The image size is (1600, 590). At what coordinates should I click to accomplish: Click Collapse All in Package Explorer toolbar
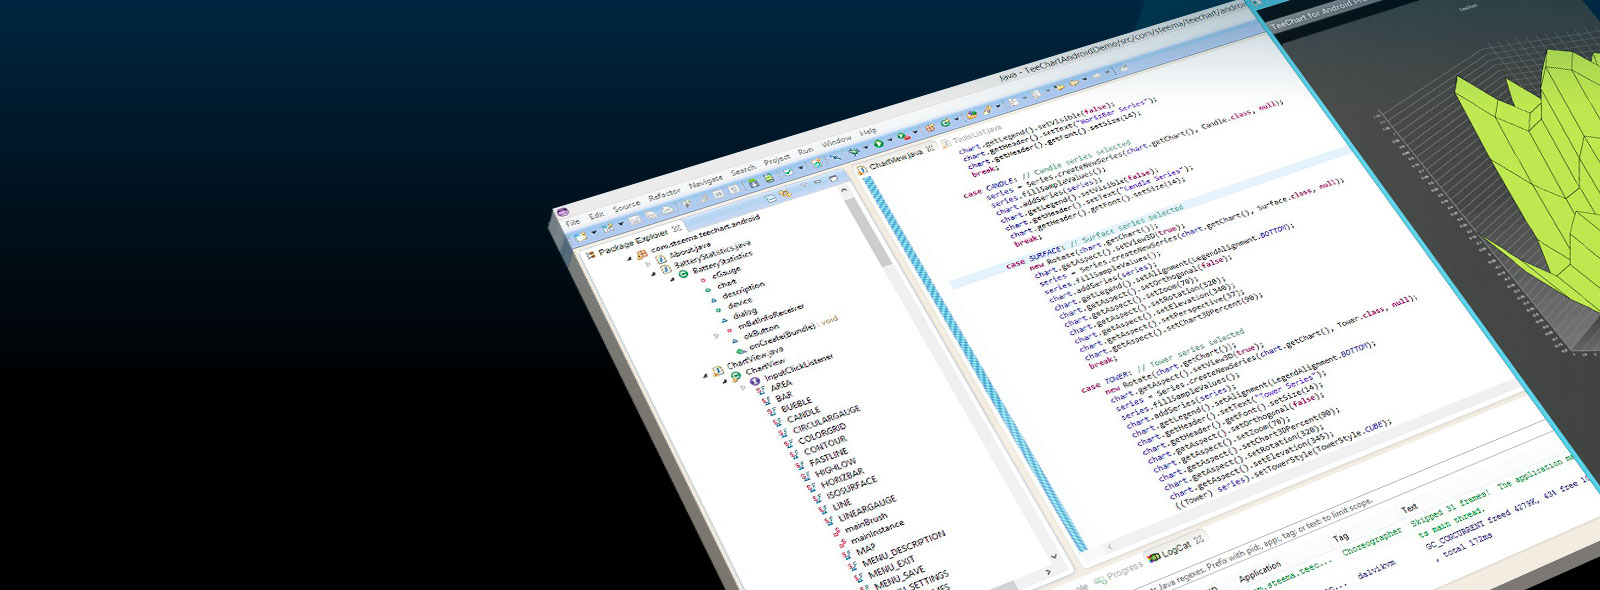771,199
